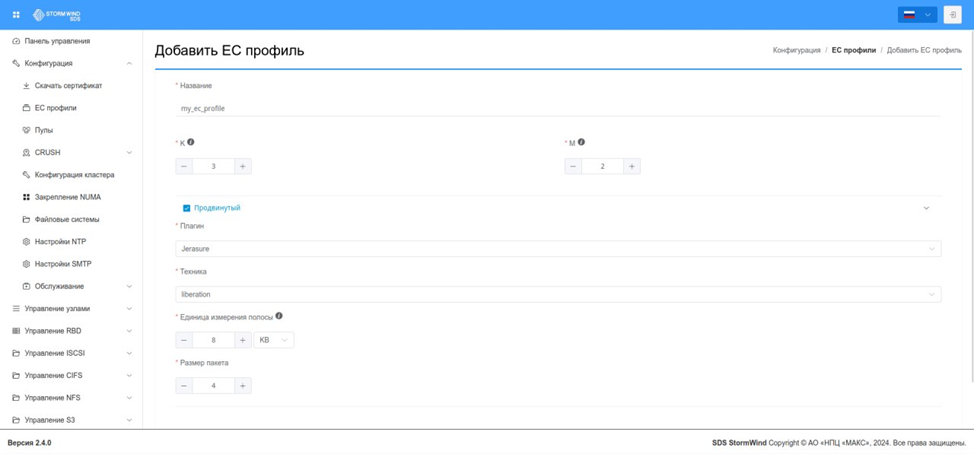Open the language flag dropdown
Screen dimensions: 974x454
point(917,14)
